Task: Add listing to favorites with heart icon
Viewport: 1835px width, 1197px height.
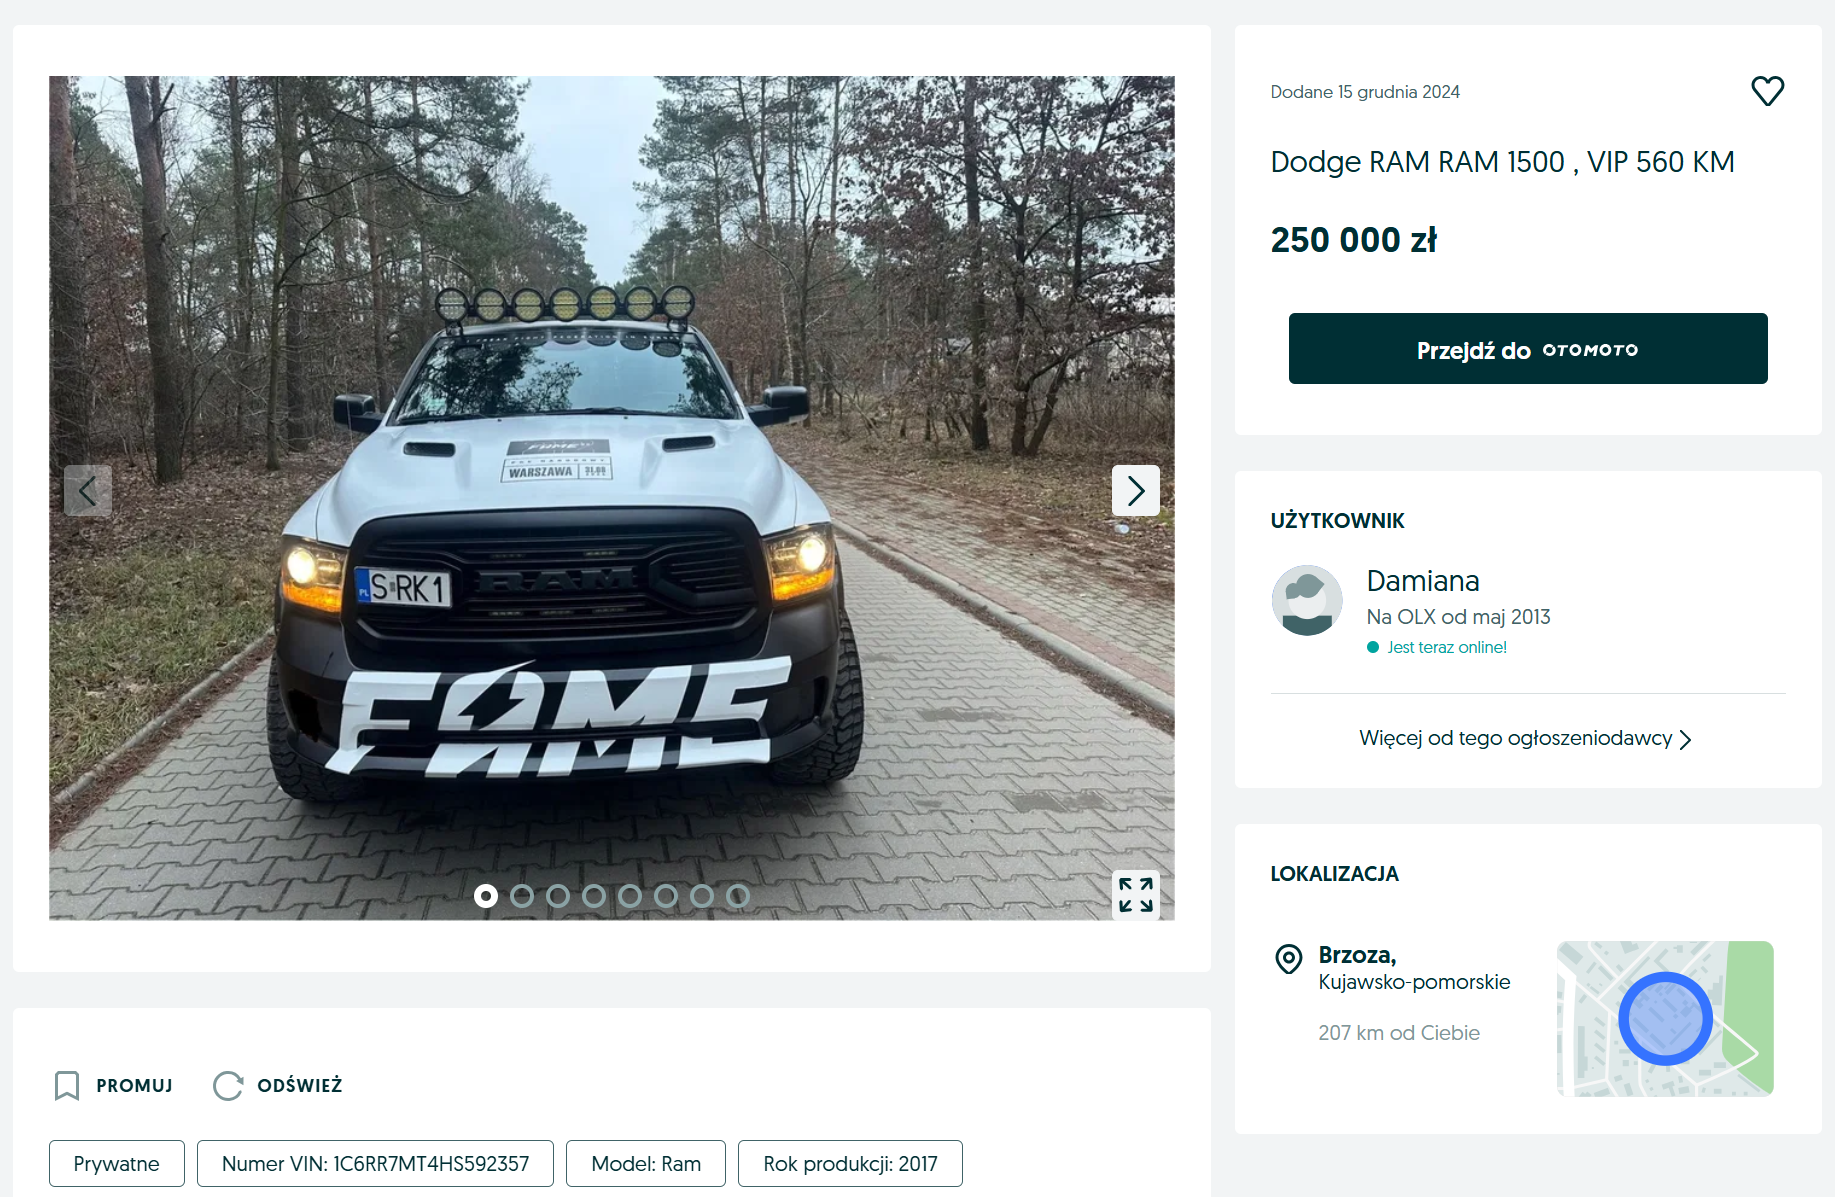Action: pyautogui.click(x=1767, y=91)
